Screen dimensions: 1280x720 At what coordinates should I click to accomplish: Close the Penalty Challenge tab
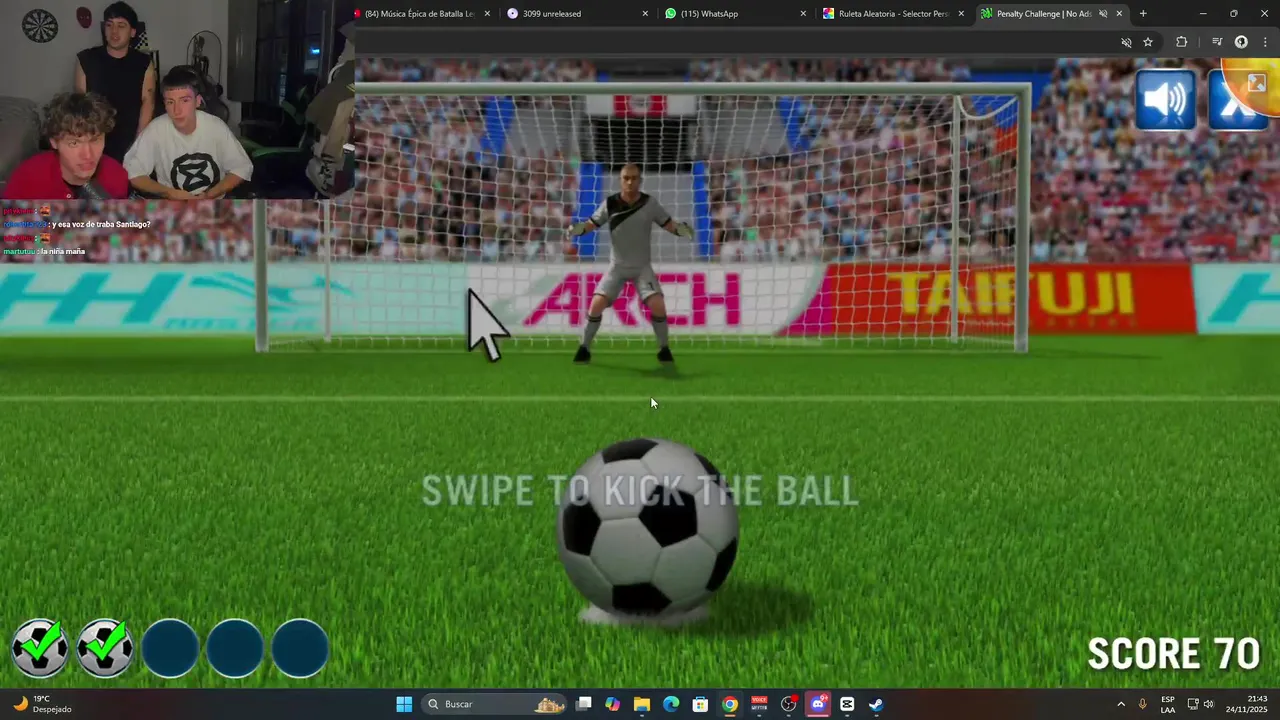[1119, 14]
